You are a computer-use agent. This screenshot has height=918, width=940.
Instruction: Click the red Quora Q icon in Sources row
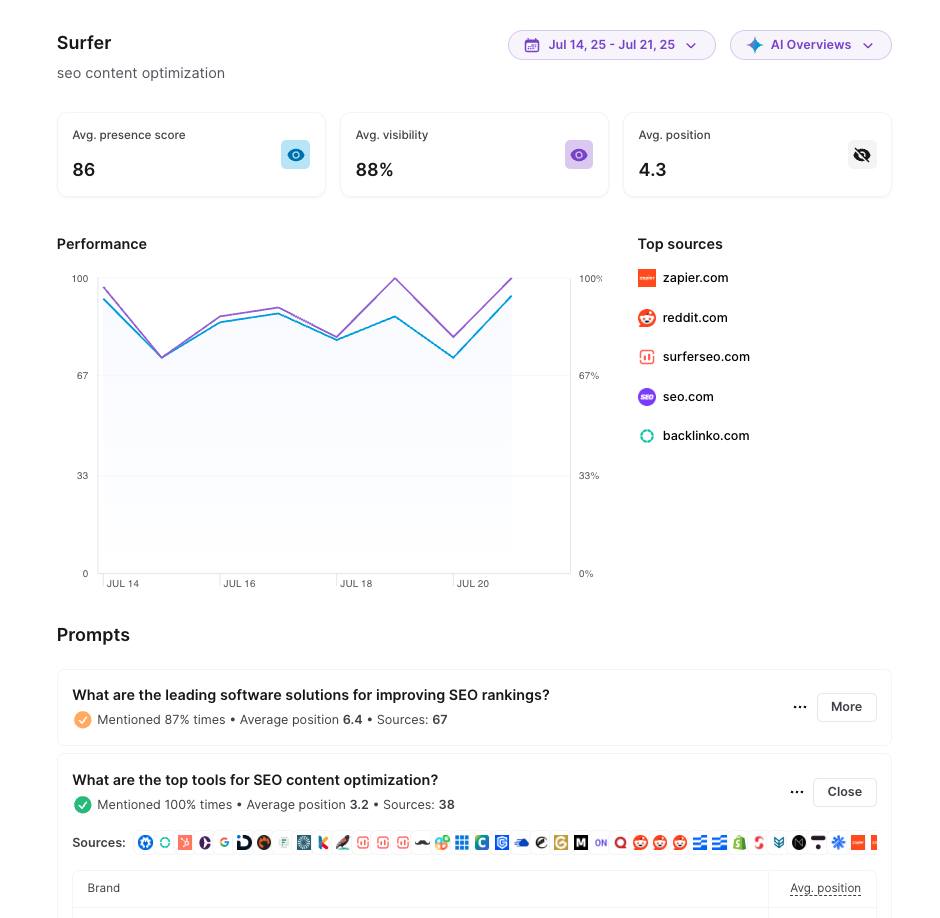[620, 842]
